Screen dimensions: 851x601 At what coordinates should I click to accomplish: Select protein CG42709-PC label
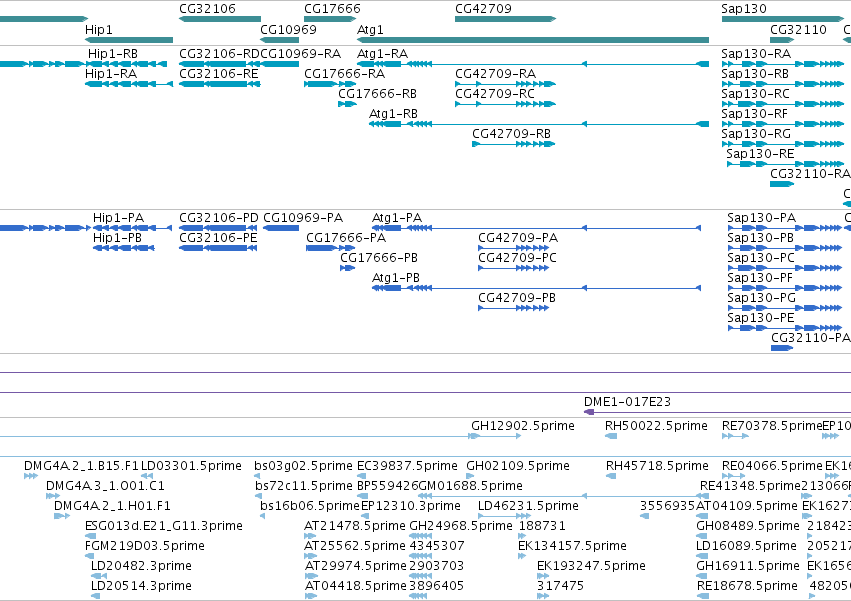pyautogui.click(x=517, y=258)
